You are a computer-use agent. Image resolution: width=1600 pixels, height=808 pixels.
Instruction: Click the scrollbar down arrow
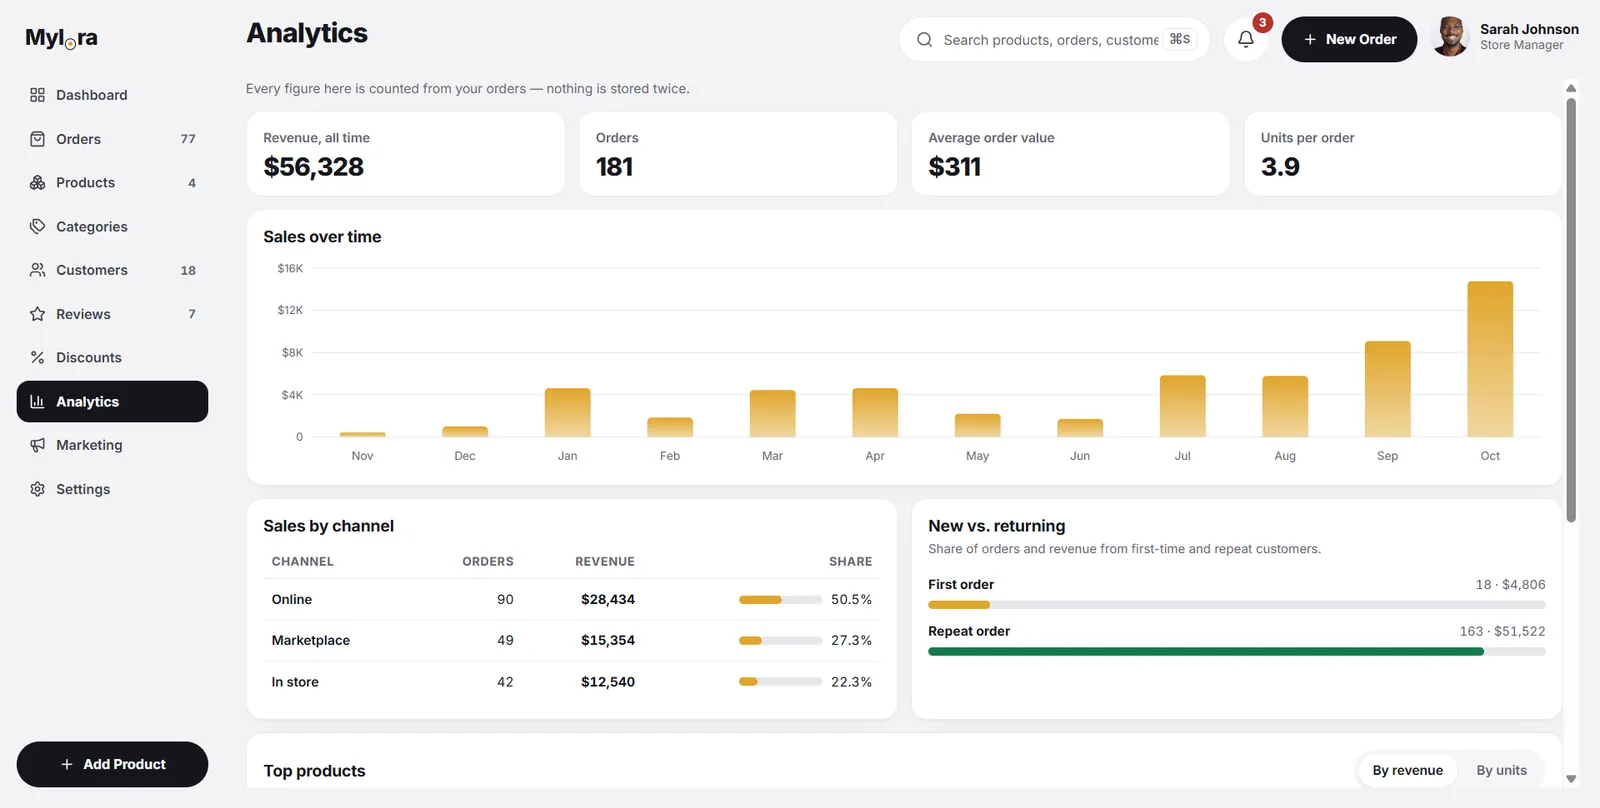click(x=1571, y=779)
